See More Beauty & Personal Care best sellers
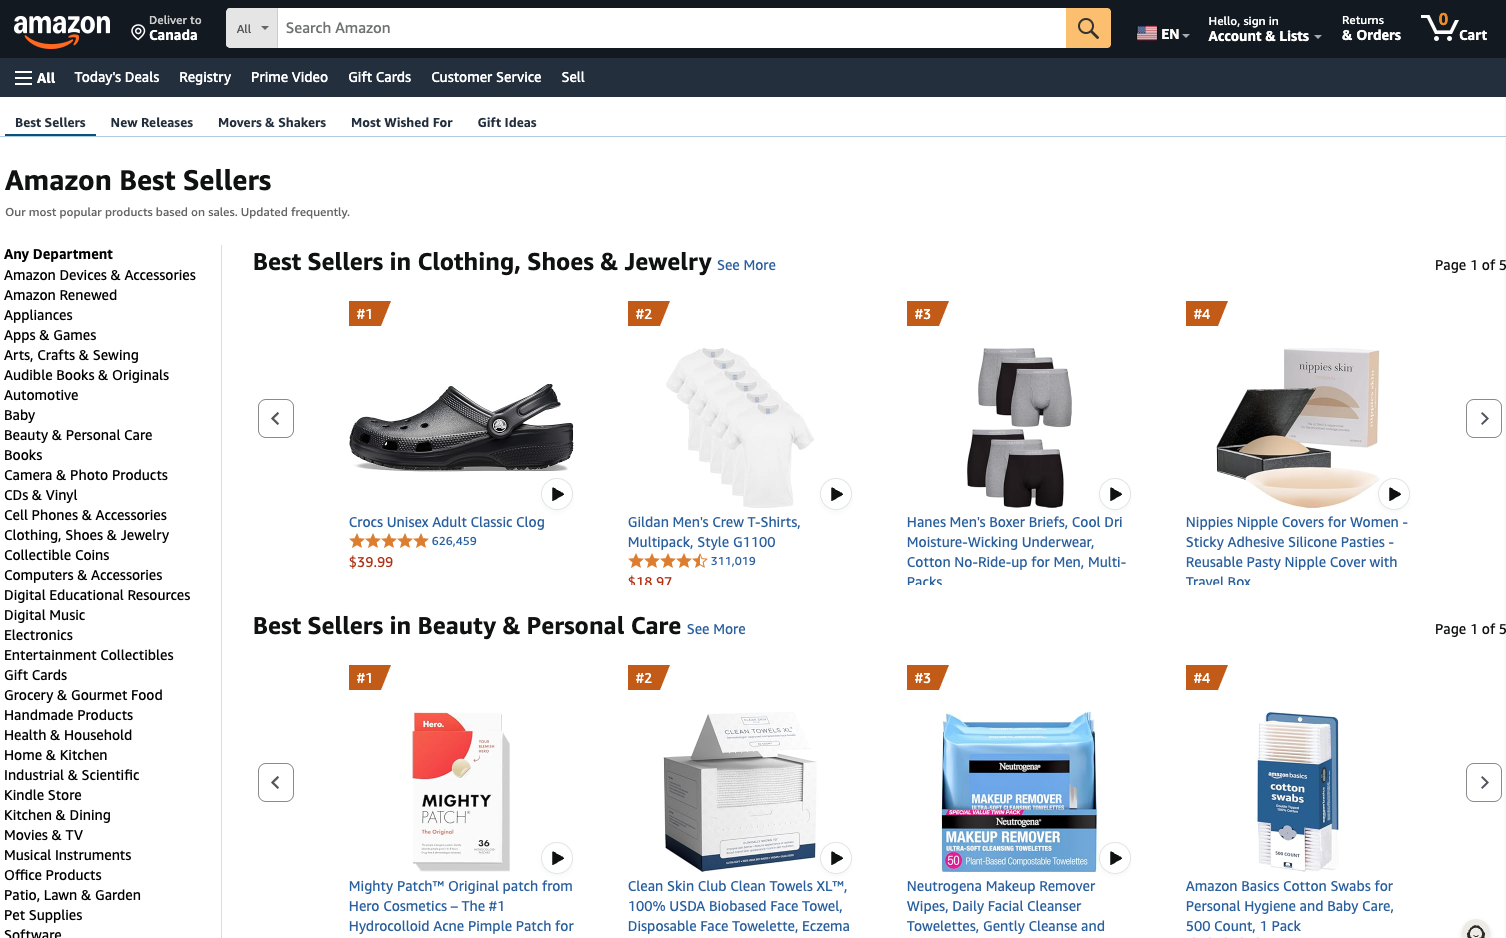Image resolution: width=1506 pixels, height=938 pixels. tap(716, 628)
